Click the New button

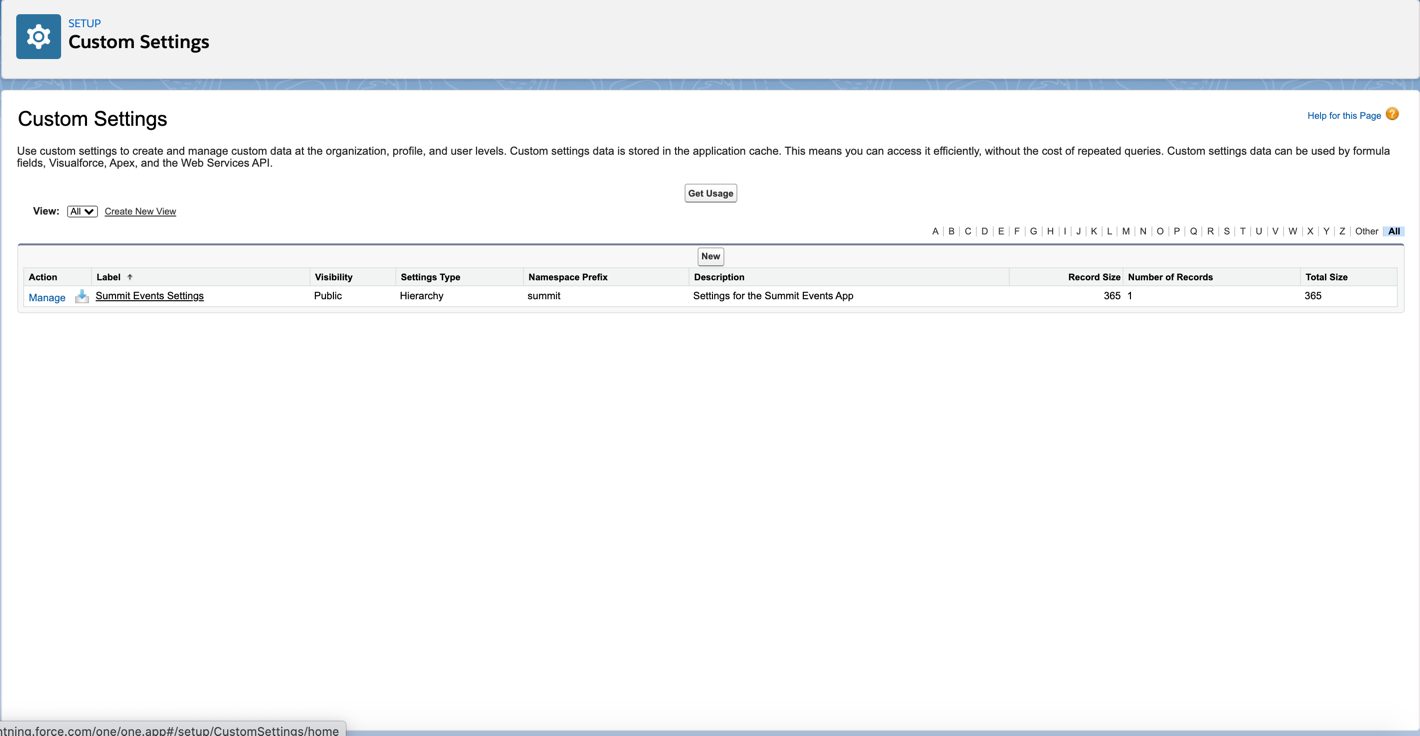710,256
